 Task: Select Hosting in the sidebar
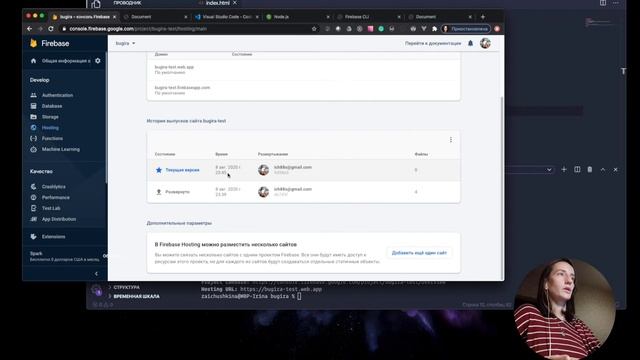tap(50, 128)
